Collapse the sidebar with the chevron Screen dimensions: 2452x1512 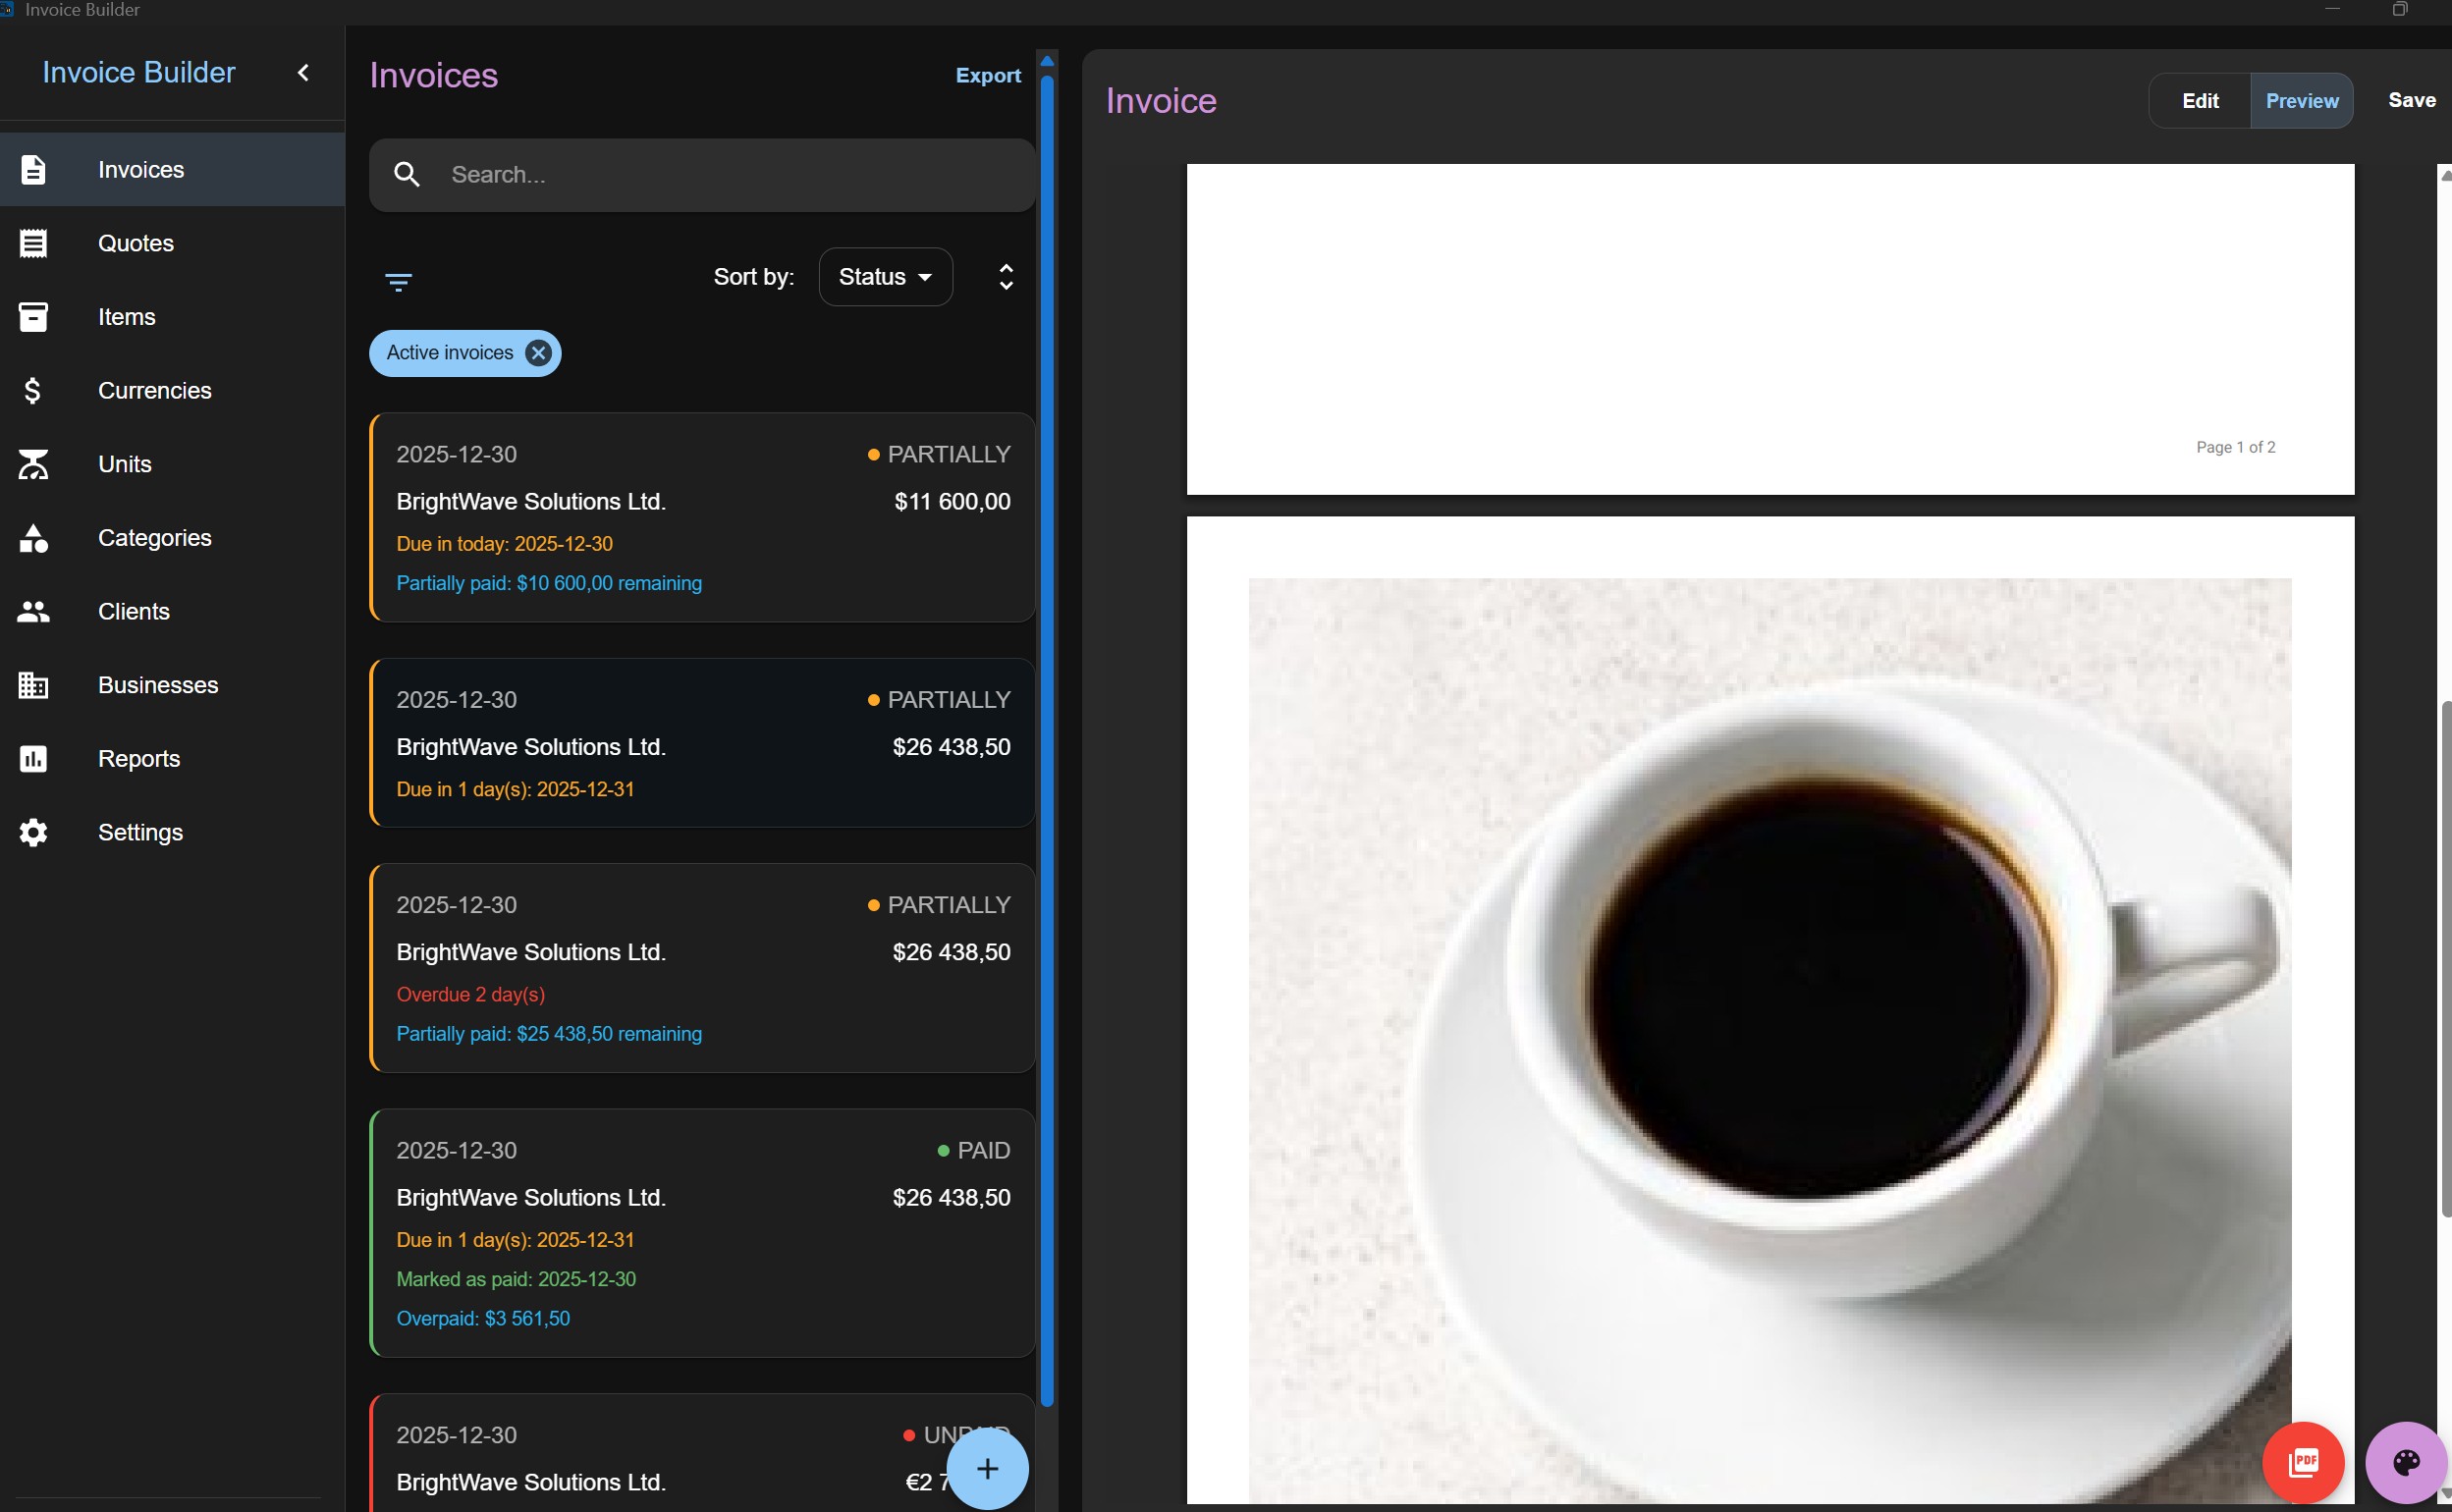click(303, 72)
